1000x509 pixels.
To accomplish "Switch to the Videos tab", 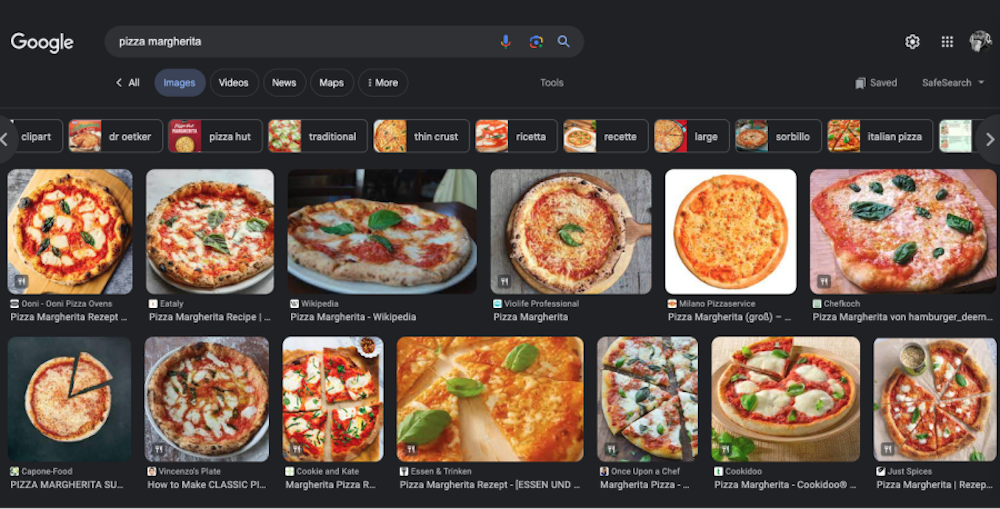I will [x=233, y=83].
